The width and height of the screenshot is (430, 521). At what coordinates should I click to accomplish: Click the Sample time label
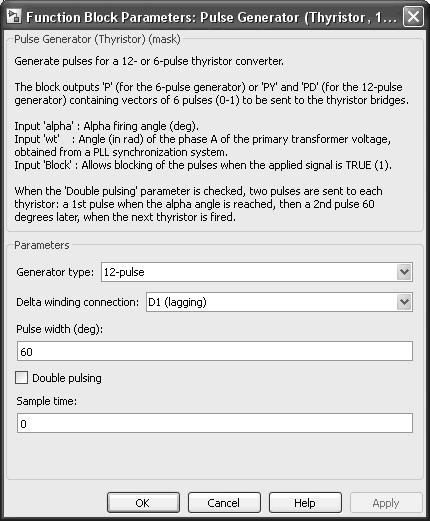click(47, 401)
